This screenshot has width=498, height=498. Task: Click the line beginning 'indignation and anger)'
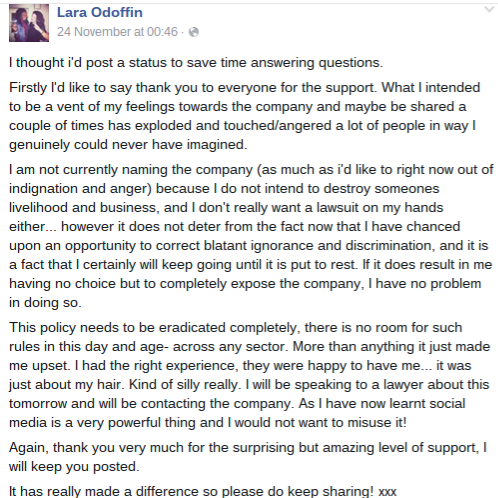click(224, 189)
